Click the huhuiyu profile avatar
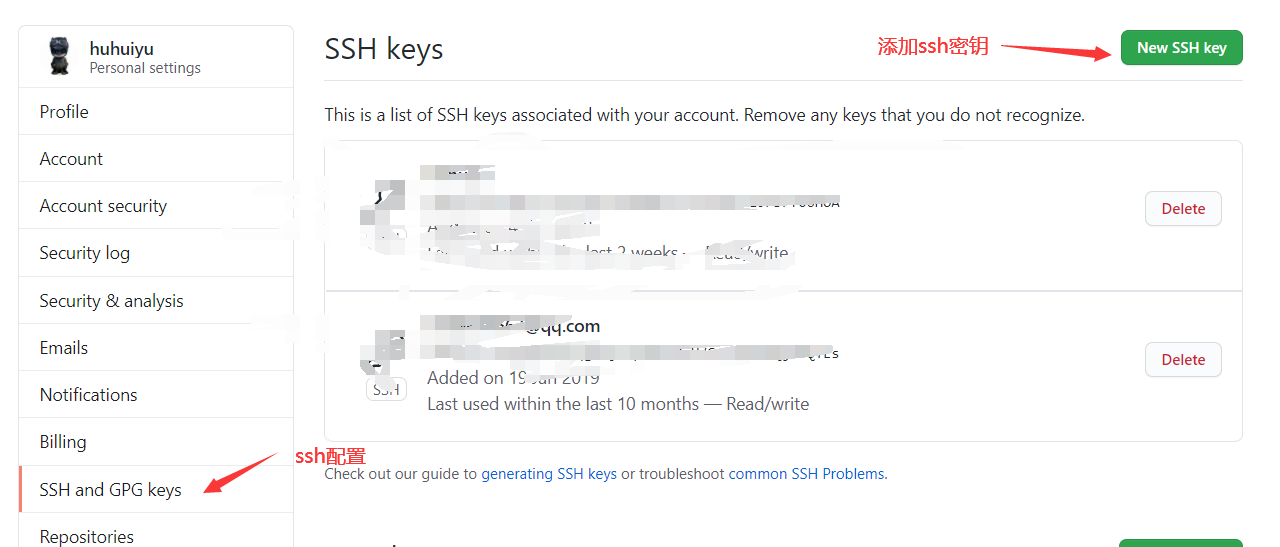Viewport: 1280px width, 547px height. [x=59, y=57]
